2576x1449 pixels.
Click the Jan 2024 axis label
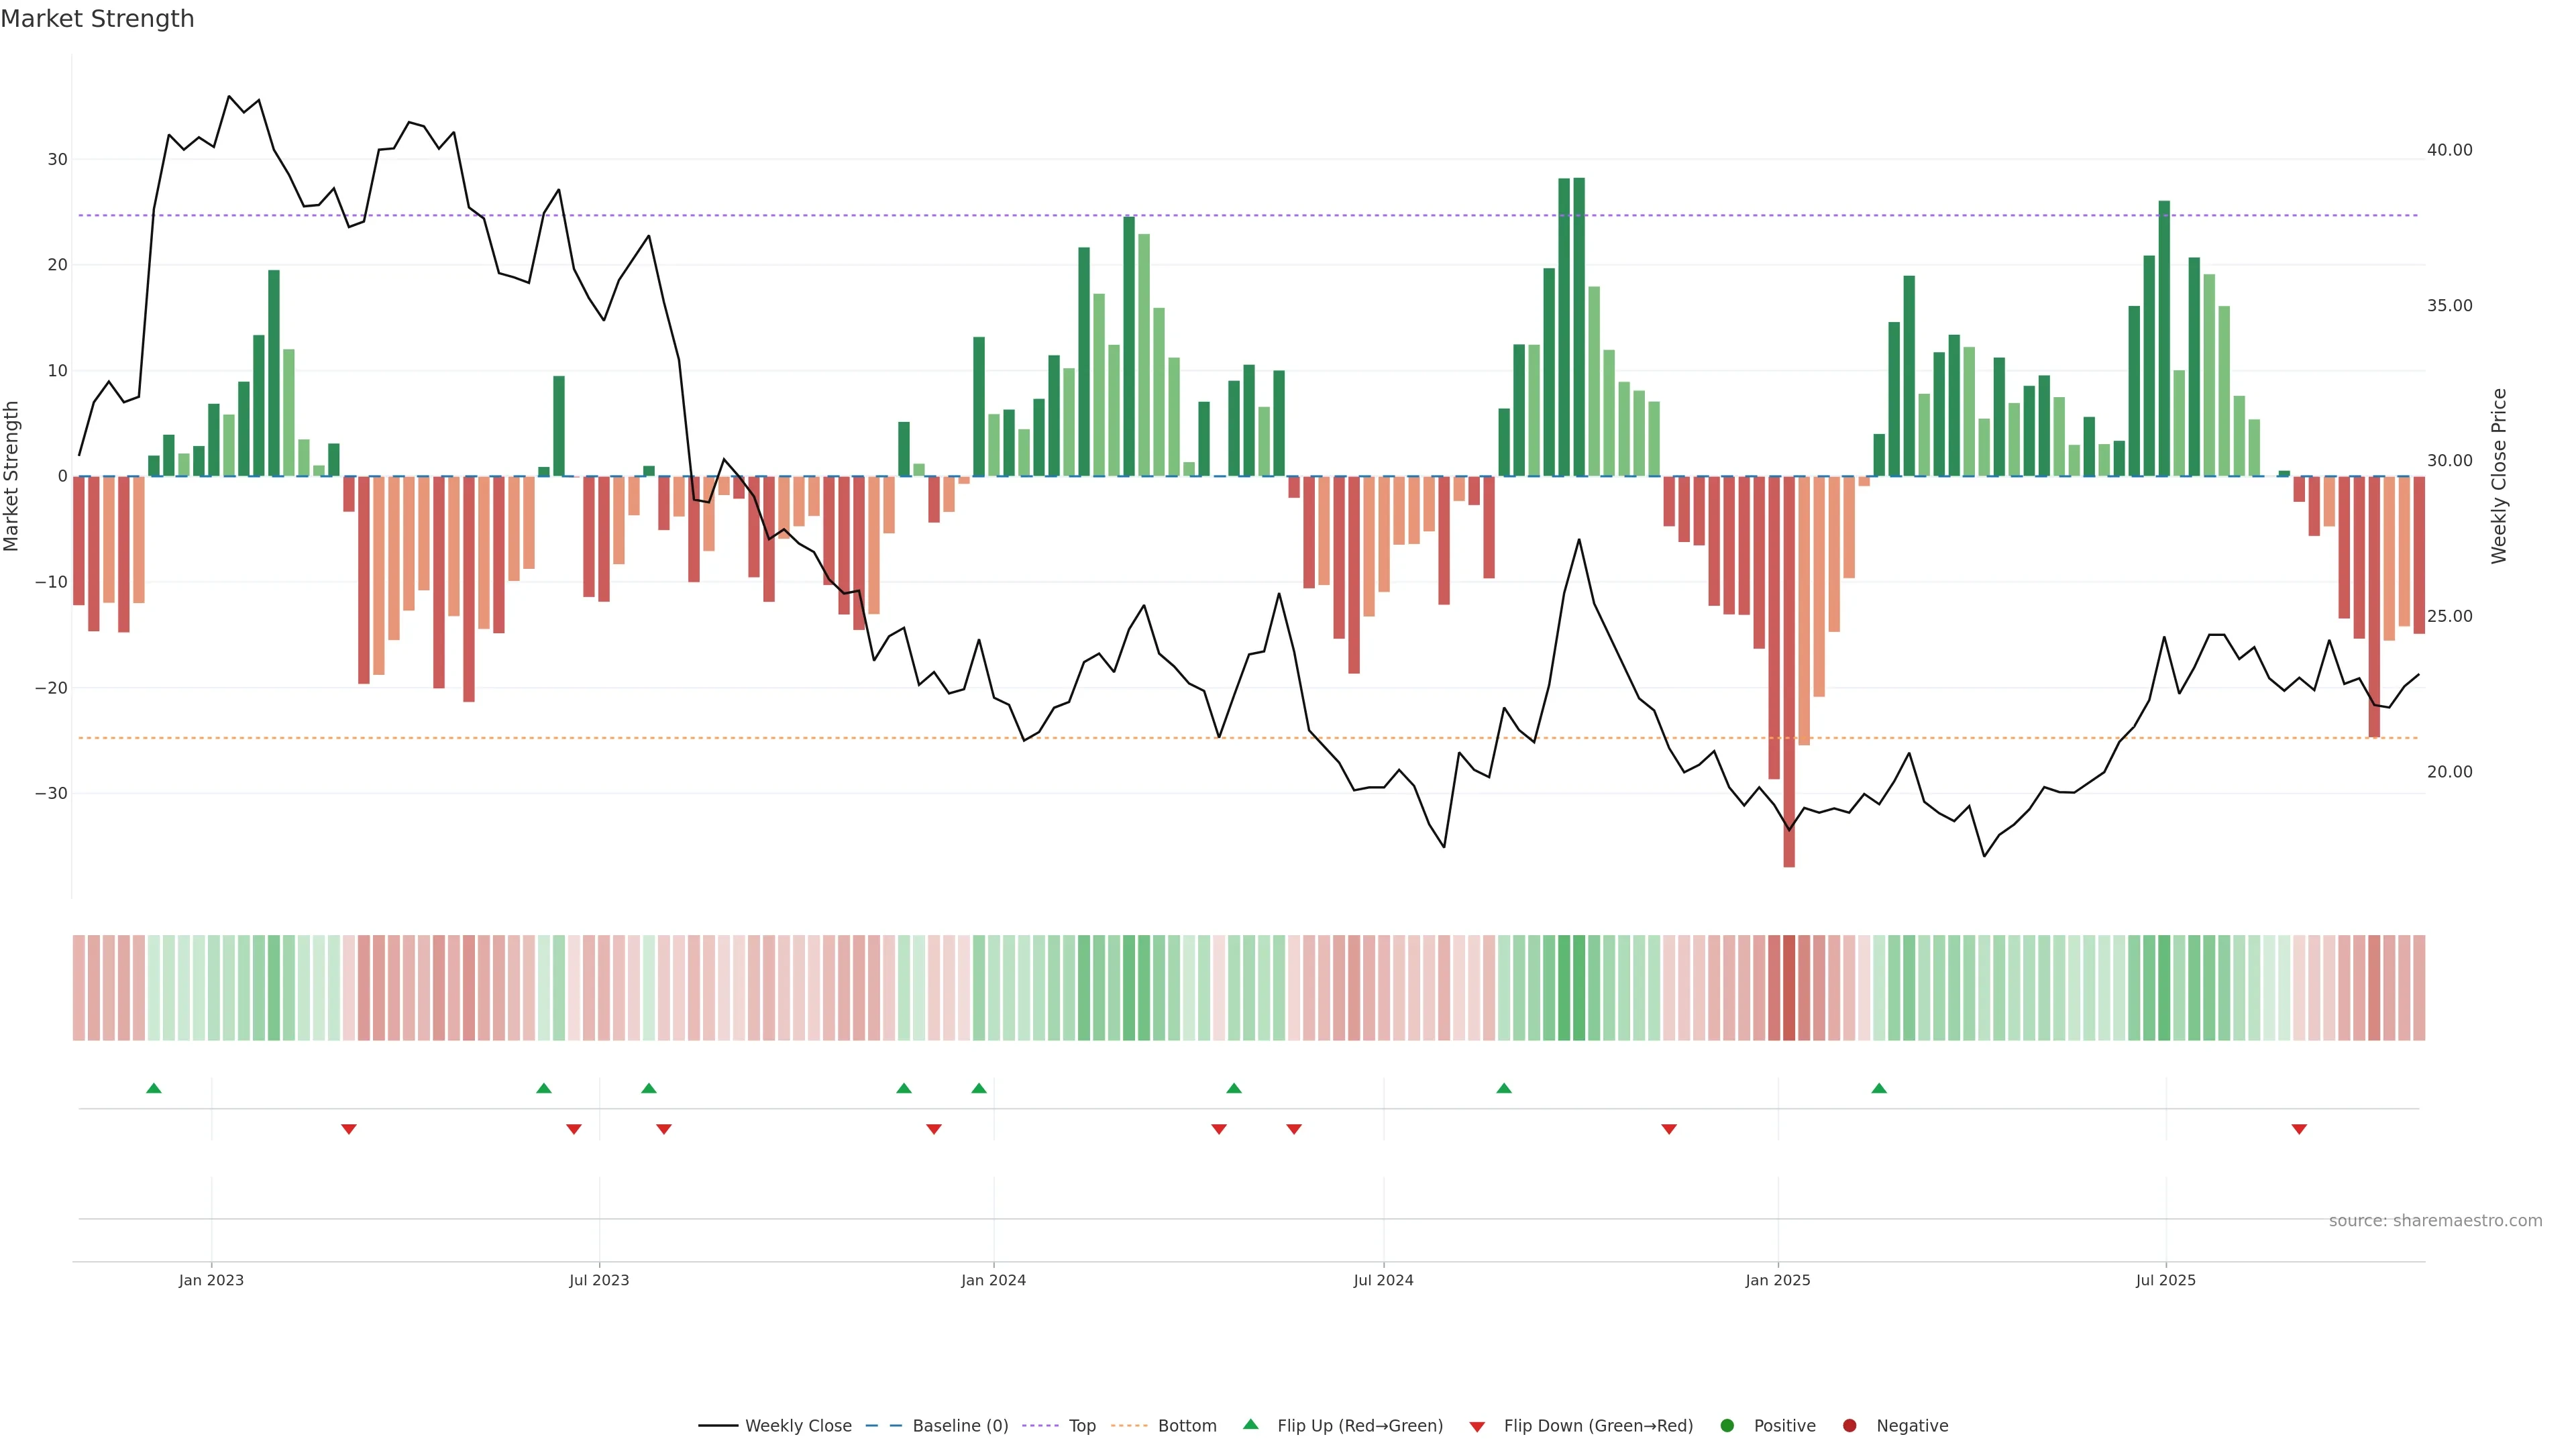993,1280
